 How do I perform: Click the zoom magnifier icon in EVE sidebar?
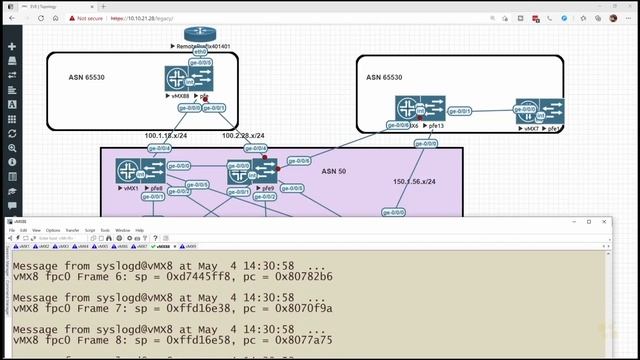coord(12,148)
